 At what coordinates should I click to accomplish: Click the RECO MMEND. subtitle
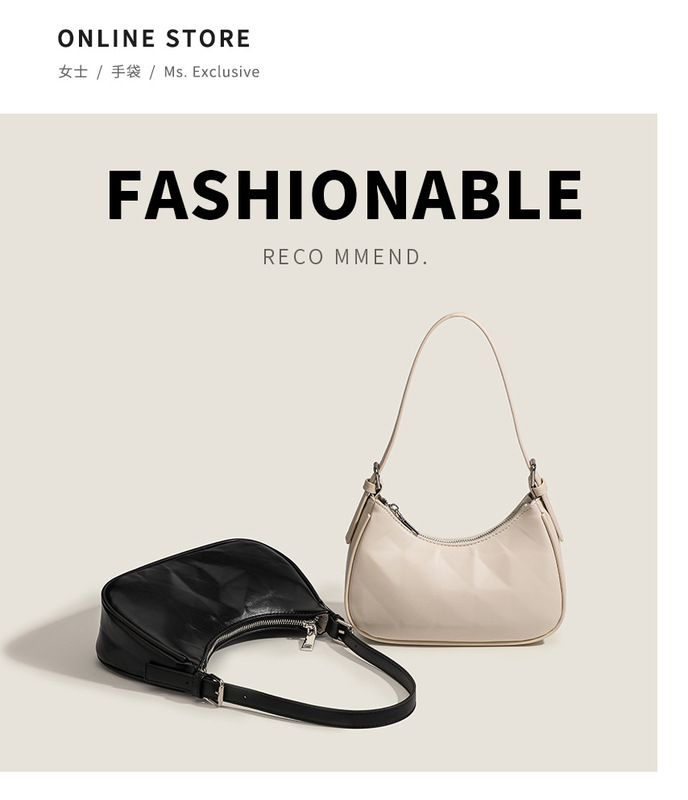point(345,257)
